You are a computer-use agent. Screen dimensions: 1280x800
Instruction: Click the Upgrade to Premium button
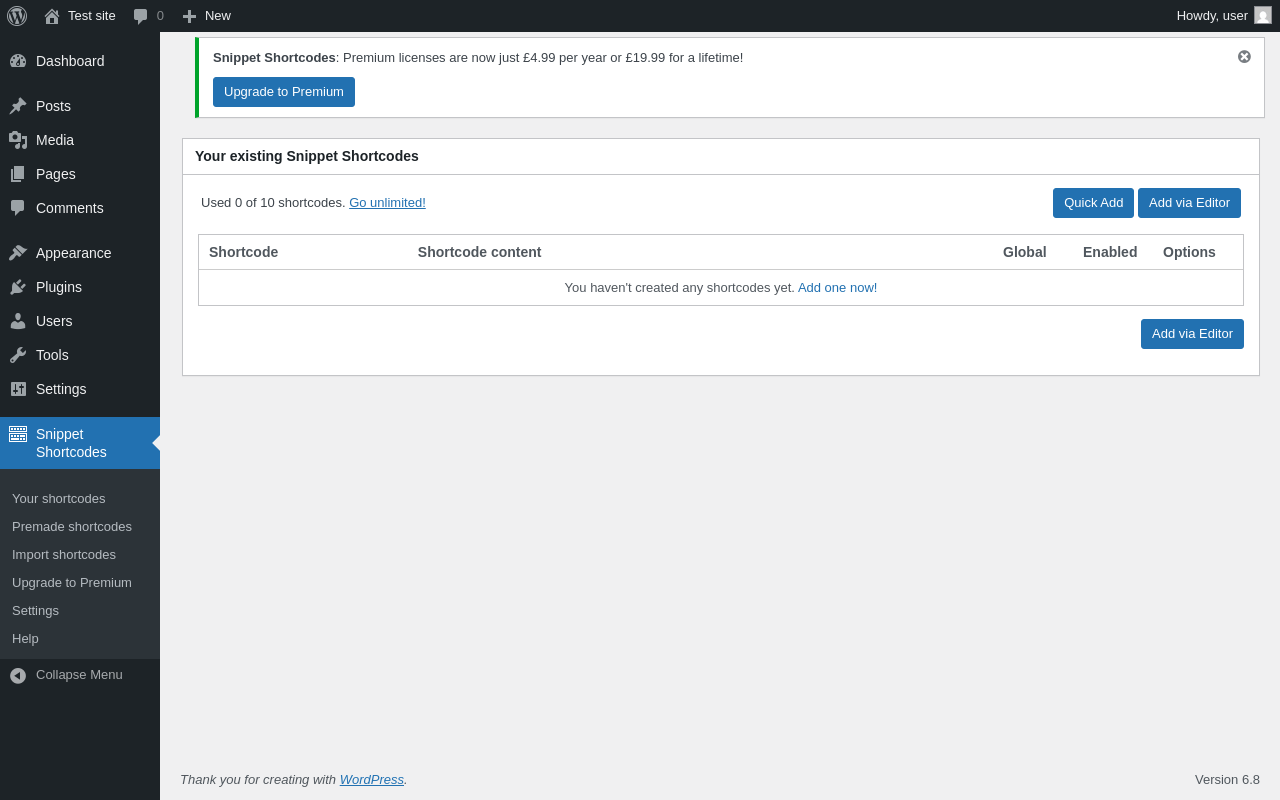pyautogui.click(x=284, y=92)
